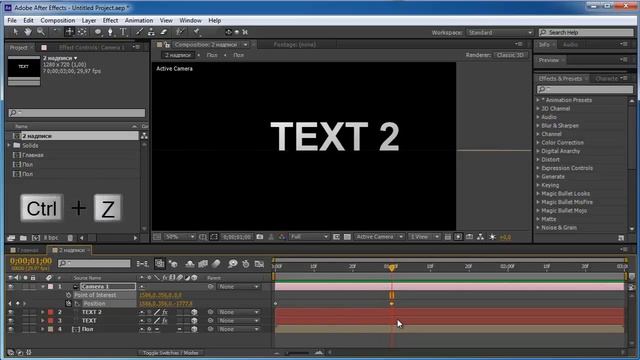Open the Layer menu
The height and width of the screenshot is (360, 640).
pyautogui.click(x=89, y=20)
